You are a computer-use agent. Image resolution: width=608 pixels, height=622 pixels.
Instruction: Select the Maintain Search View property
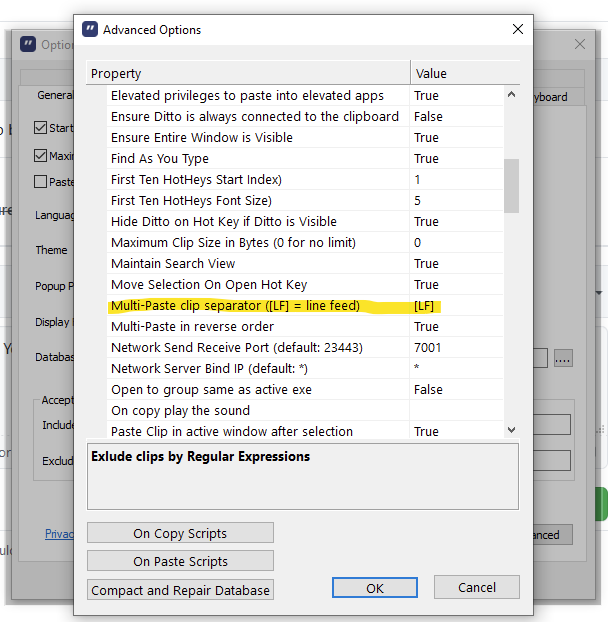(305, 264)
